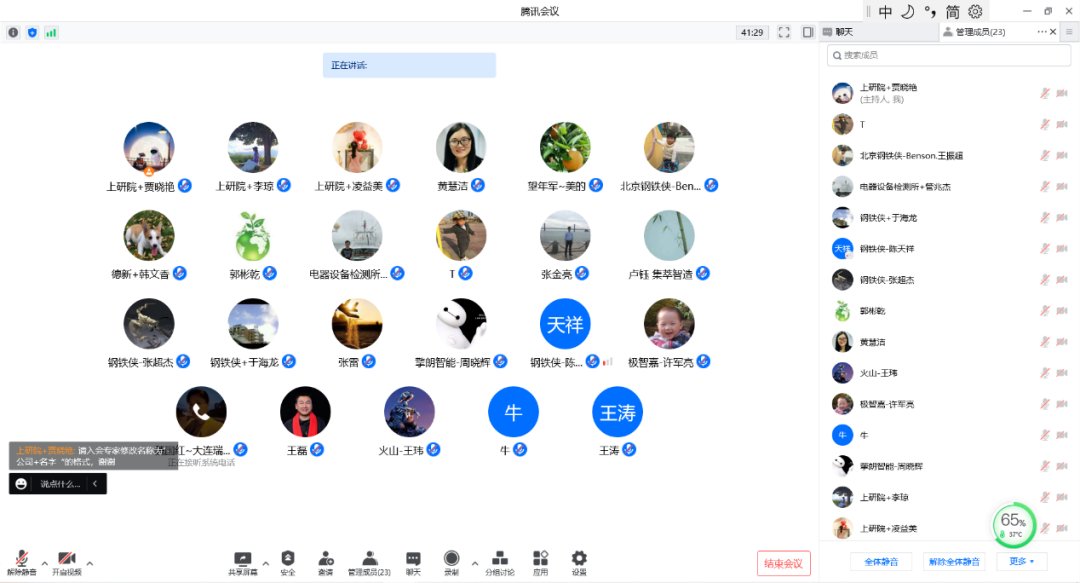Turn on camera (开启视频)
1080x583 pixels.
(x=66, y=560)
